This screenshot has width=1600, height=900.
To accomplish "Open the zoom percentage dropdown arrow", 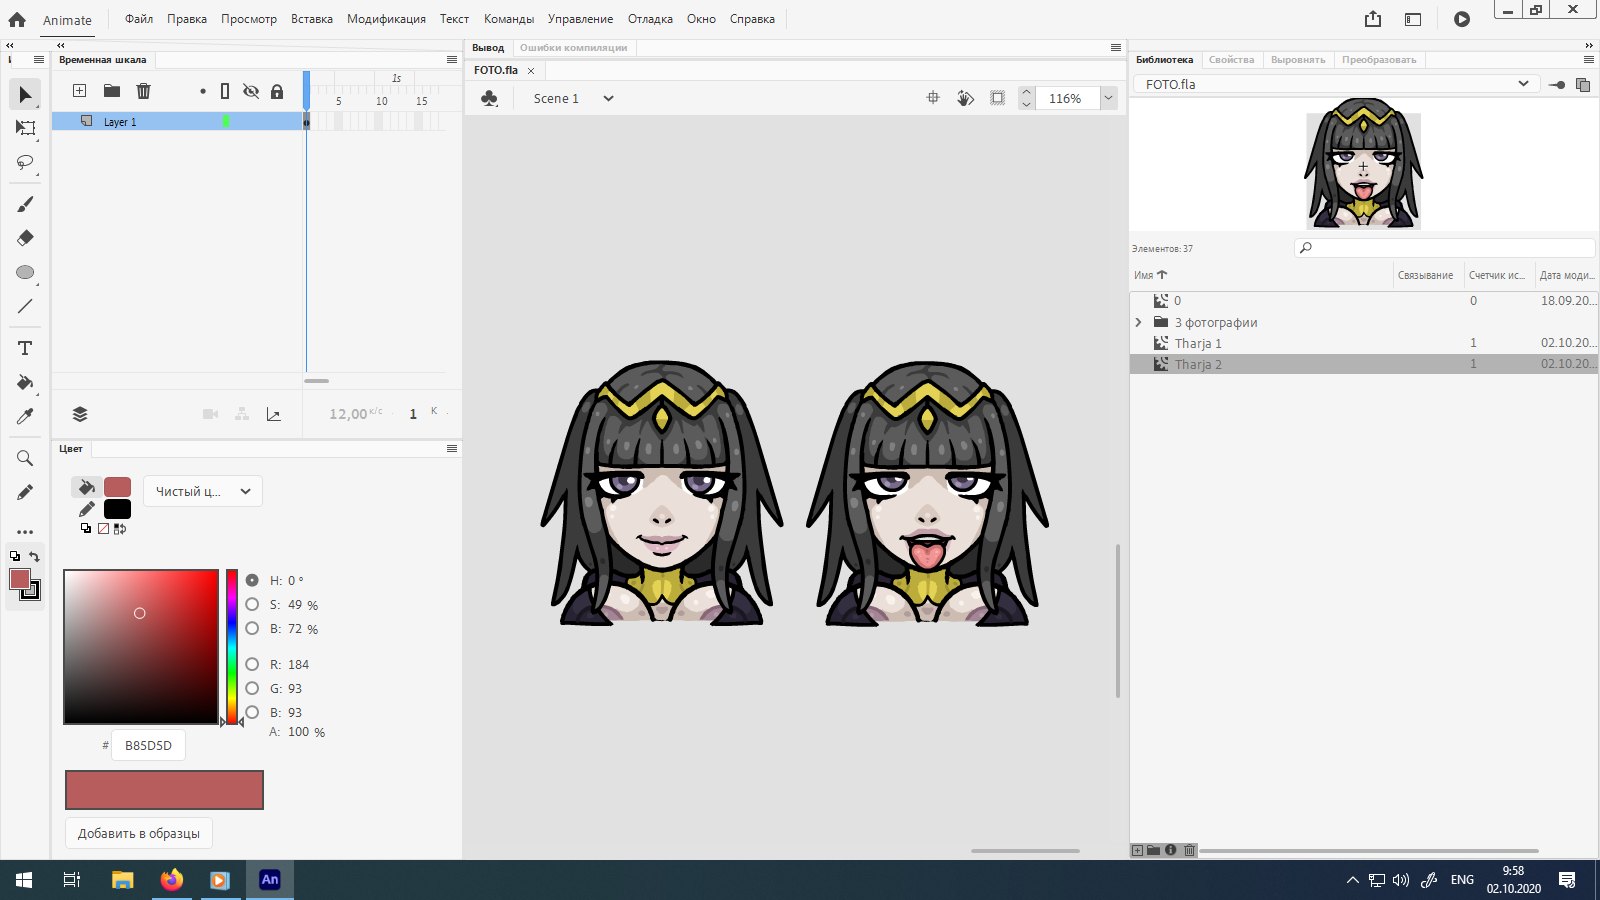I will coord(1108,98).
